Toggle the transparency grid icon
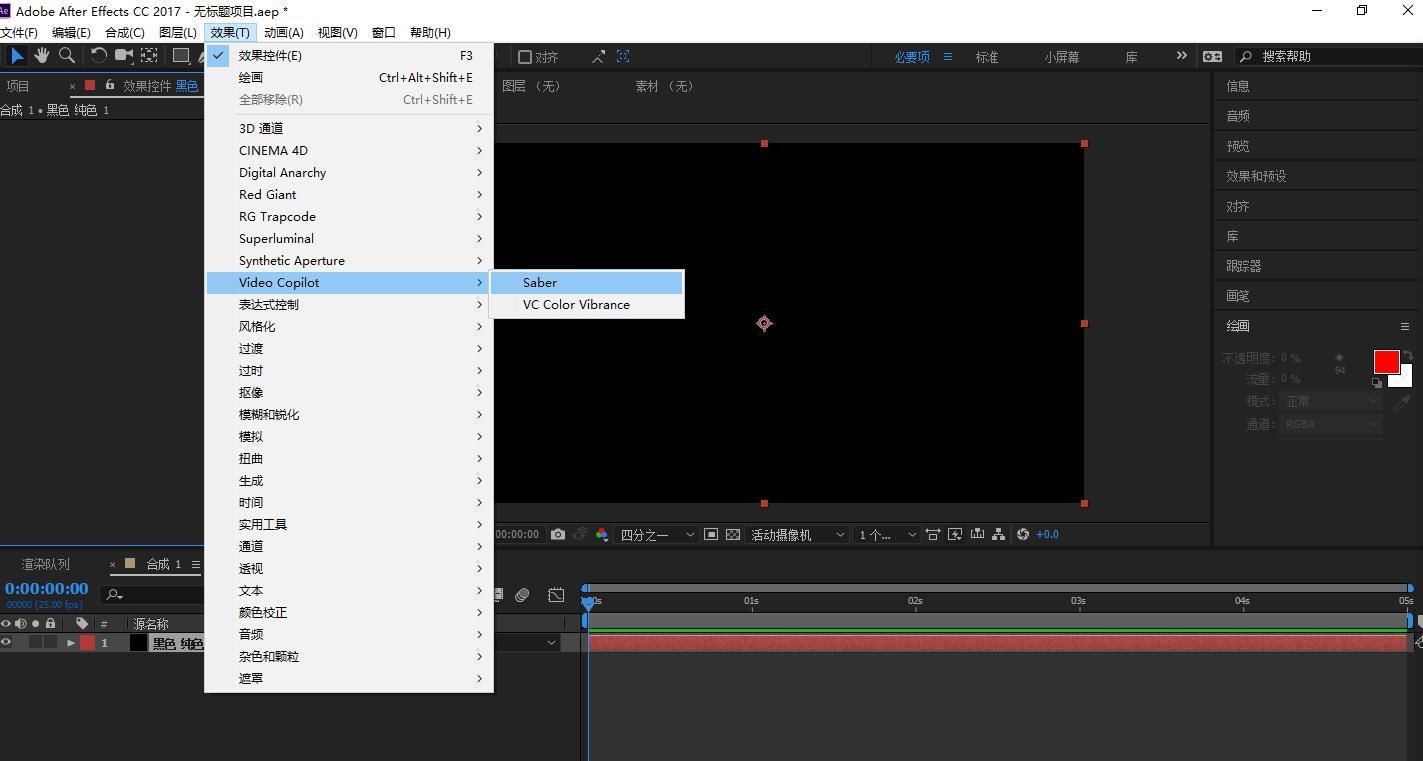This screenshot has width=1423, height=761. (x=733, y=535)
